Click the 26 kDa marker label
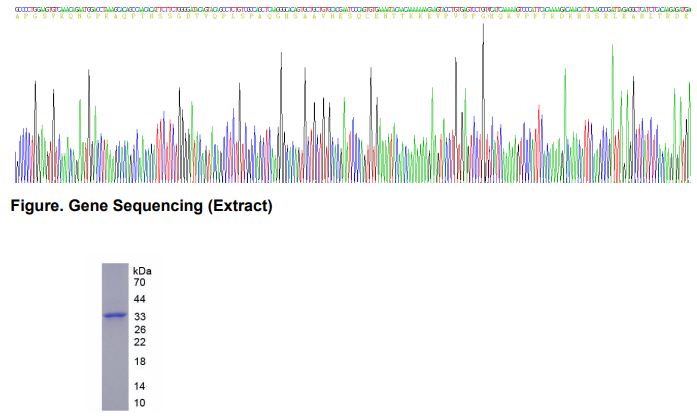697x420 pixels. (140, 330)
